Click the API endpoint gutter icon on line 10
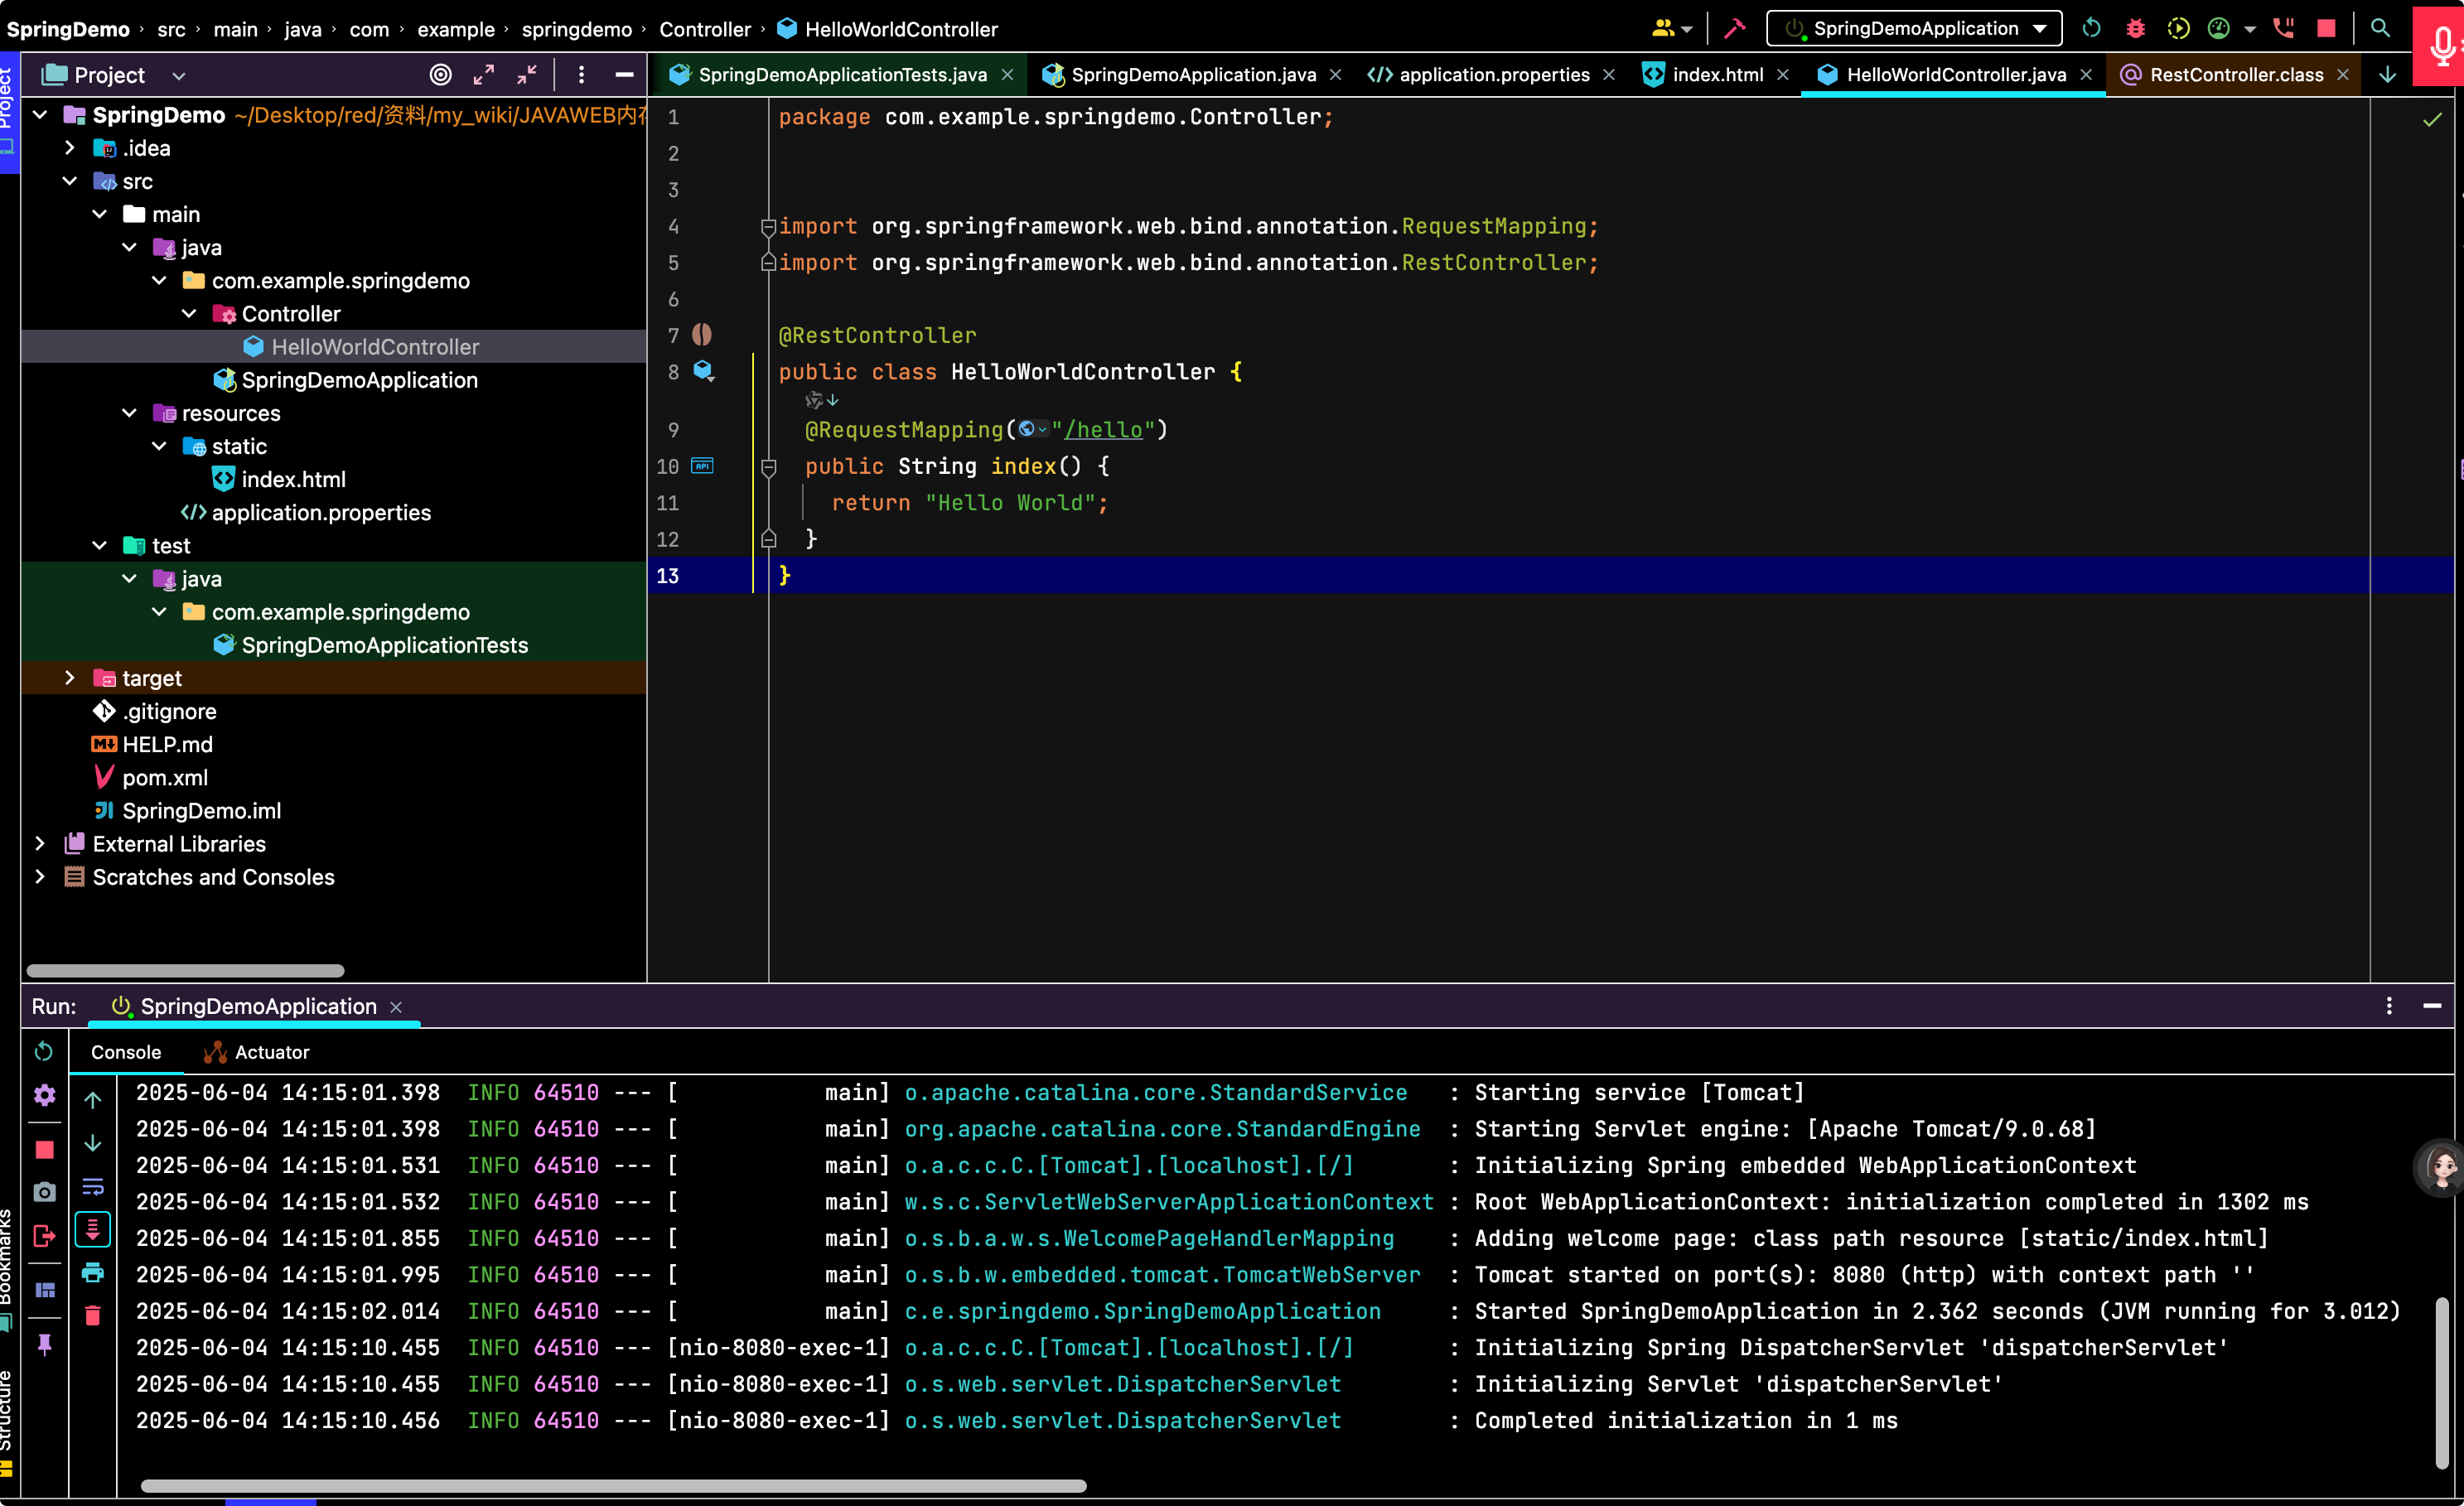The image size is (2464, 1506). [x=702, y=466]
